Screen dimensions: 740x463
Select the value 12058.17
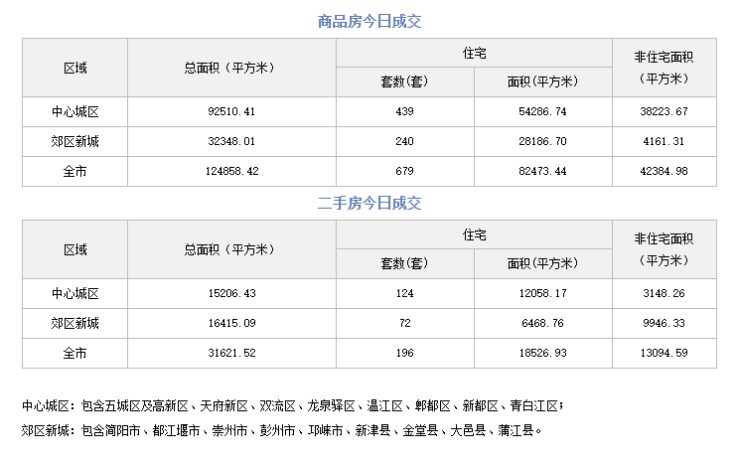coord(543,294)
